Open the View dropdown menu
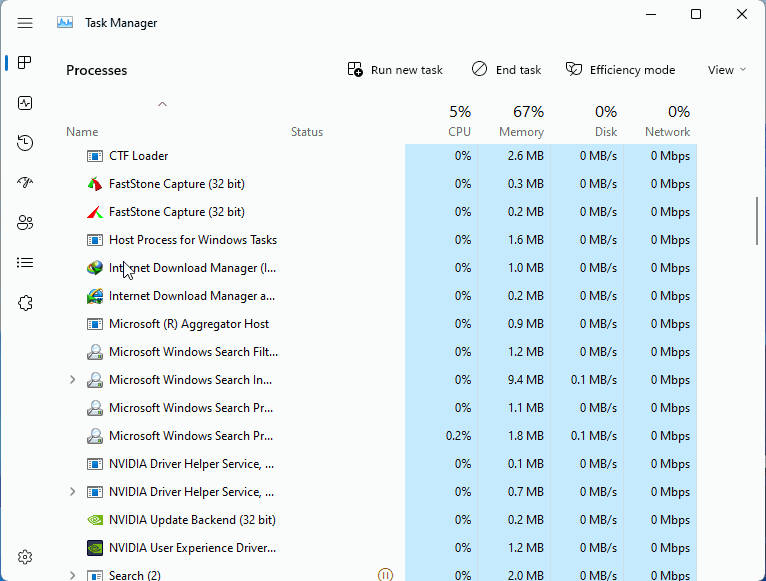 click(x=726, y=70)
